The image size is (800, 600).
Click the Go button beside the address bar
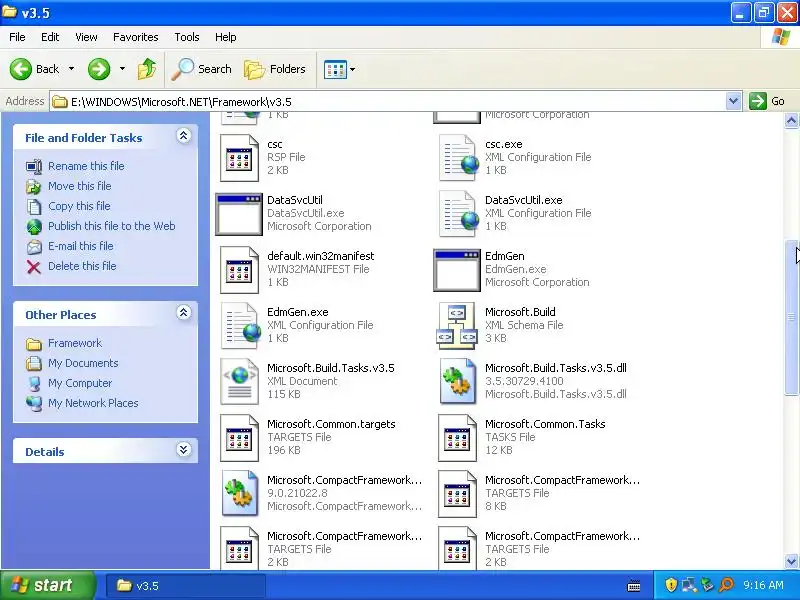coord(767,102)
